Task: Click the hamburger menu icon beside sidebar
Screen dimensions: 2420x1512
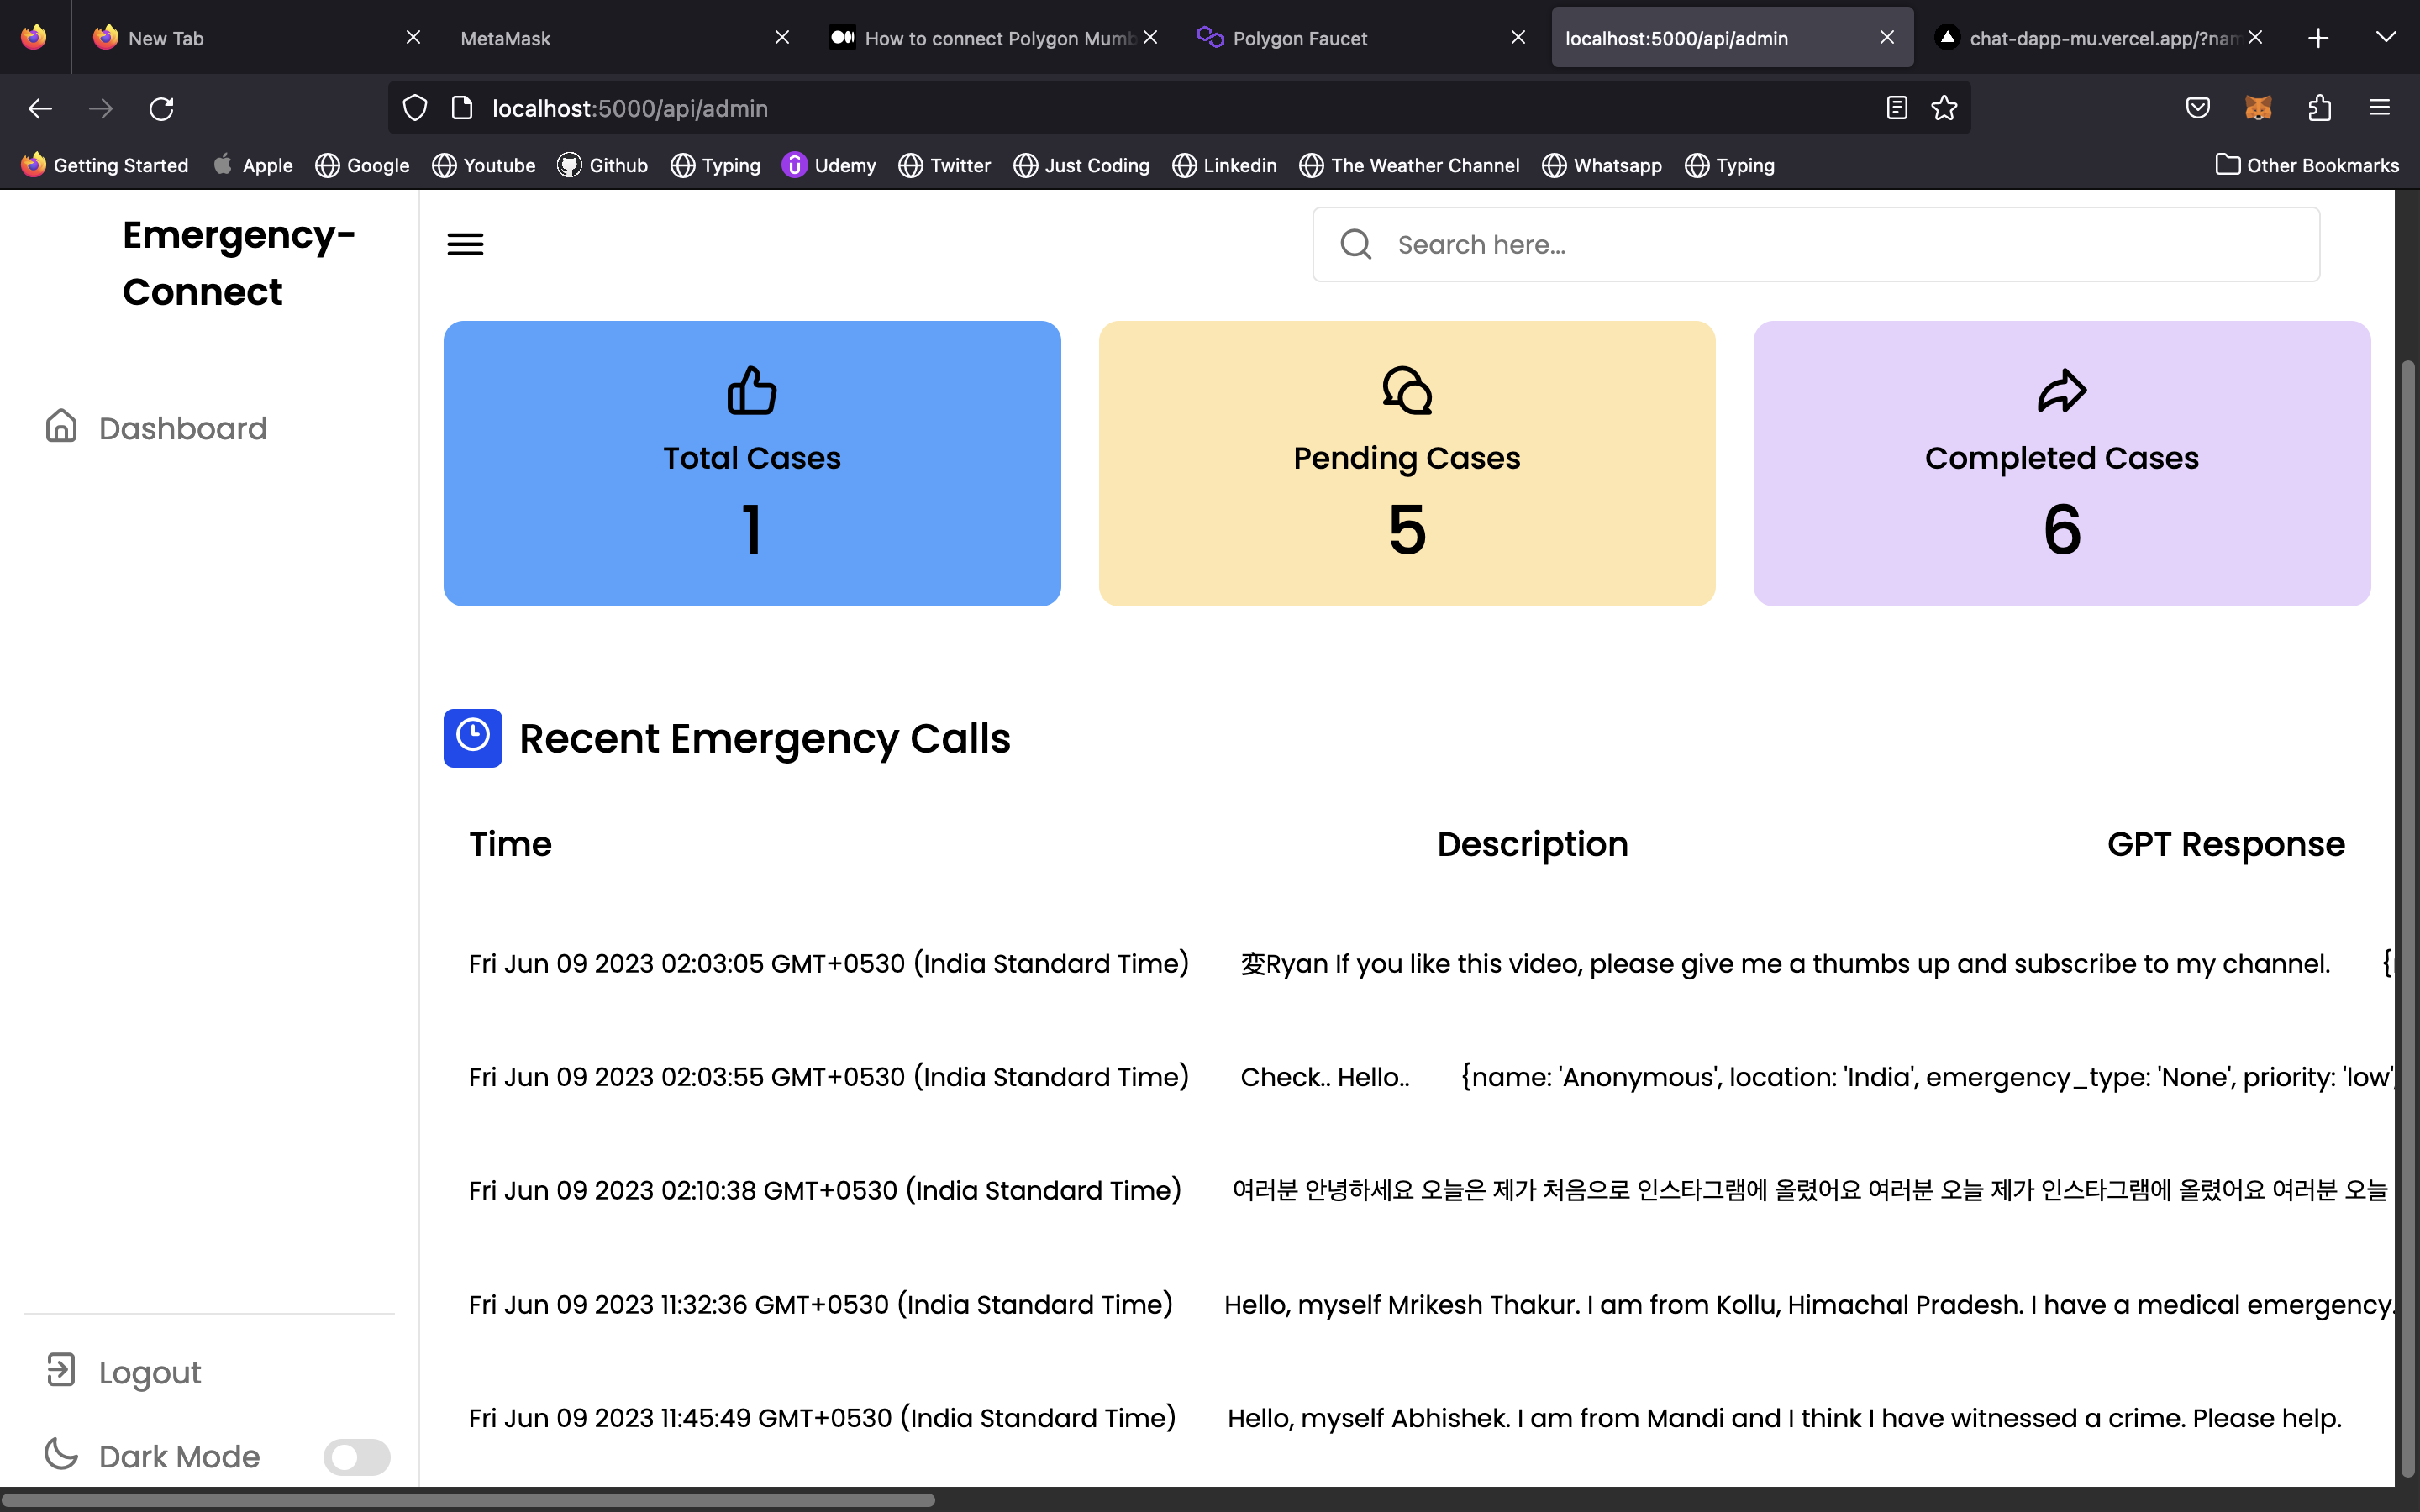Action: click(465, 244)
